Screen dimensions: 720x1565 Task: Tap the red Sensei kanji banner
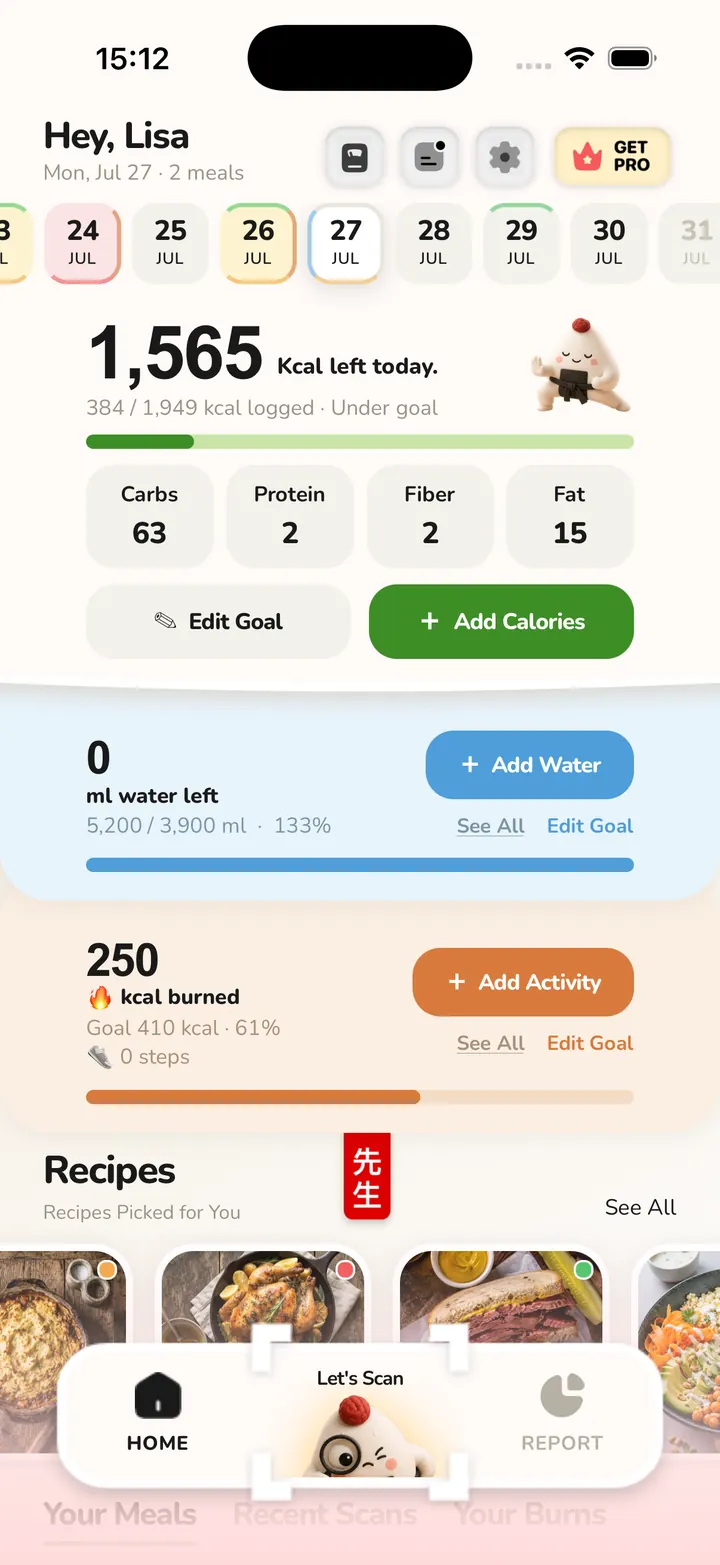367,1176
